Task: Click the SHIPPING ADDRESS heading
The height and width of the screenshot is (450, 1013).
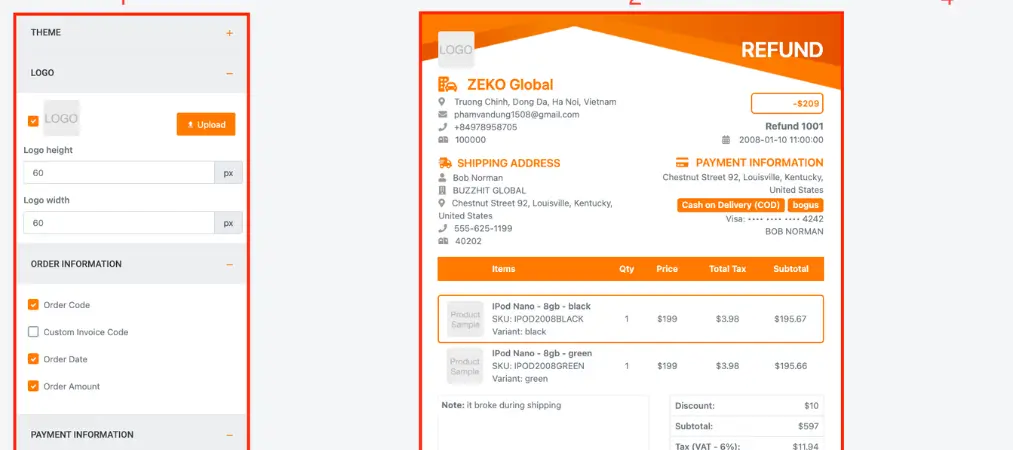Action: (x=508, y=163)
